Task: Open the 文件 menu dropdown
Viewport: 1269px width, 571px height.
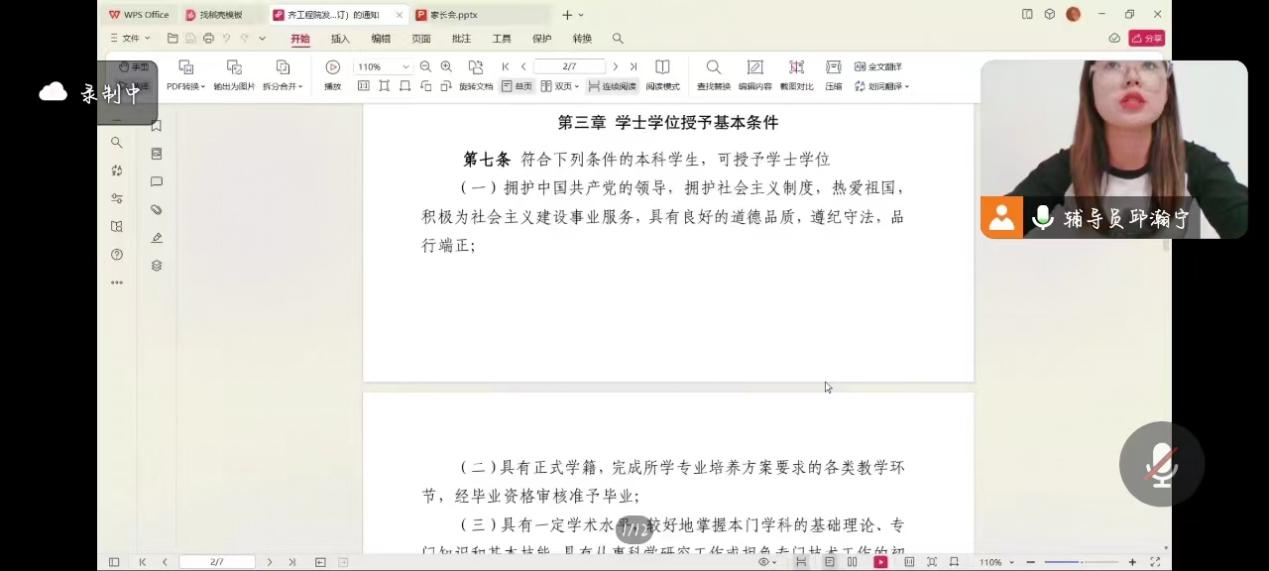Action: click(130, 39)
